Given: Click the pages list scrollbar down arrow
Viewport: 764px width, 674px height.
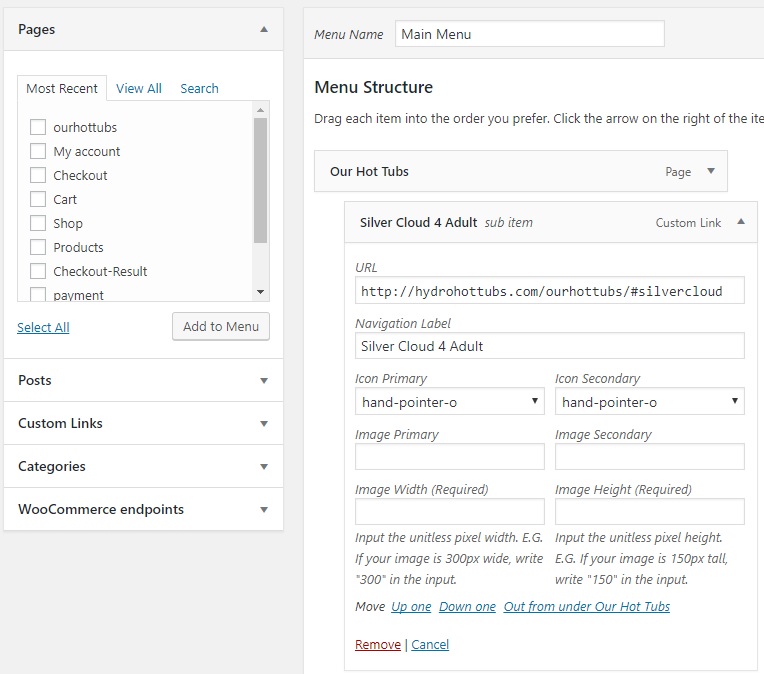Looking at the screenshot, I should tap(261, 292).
